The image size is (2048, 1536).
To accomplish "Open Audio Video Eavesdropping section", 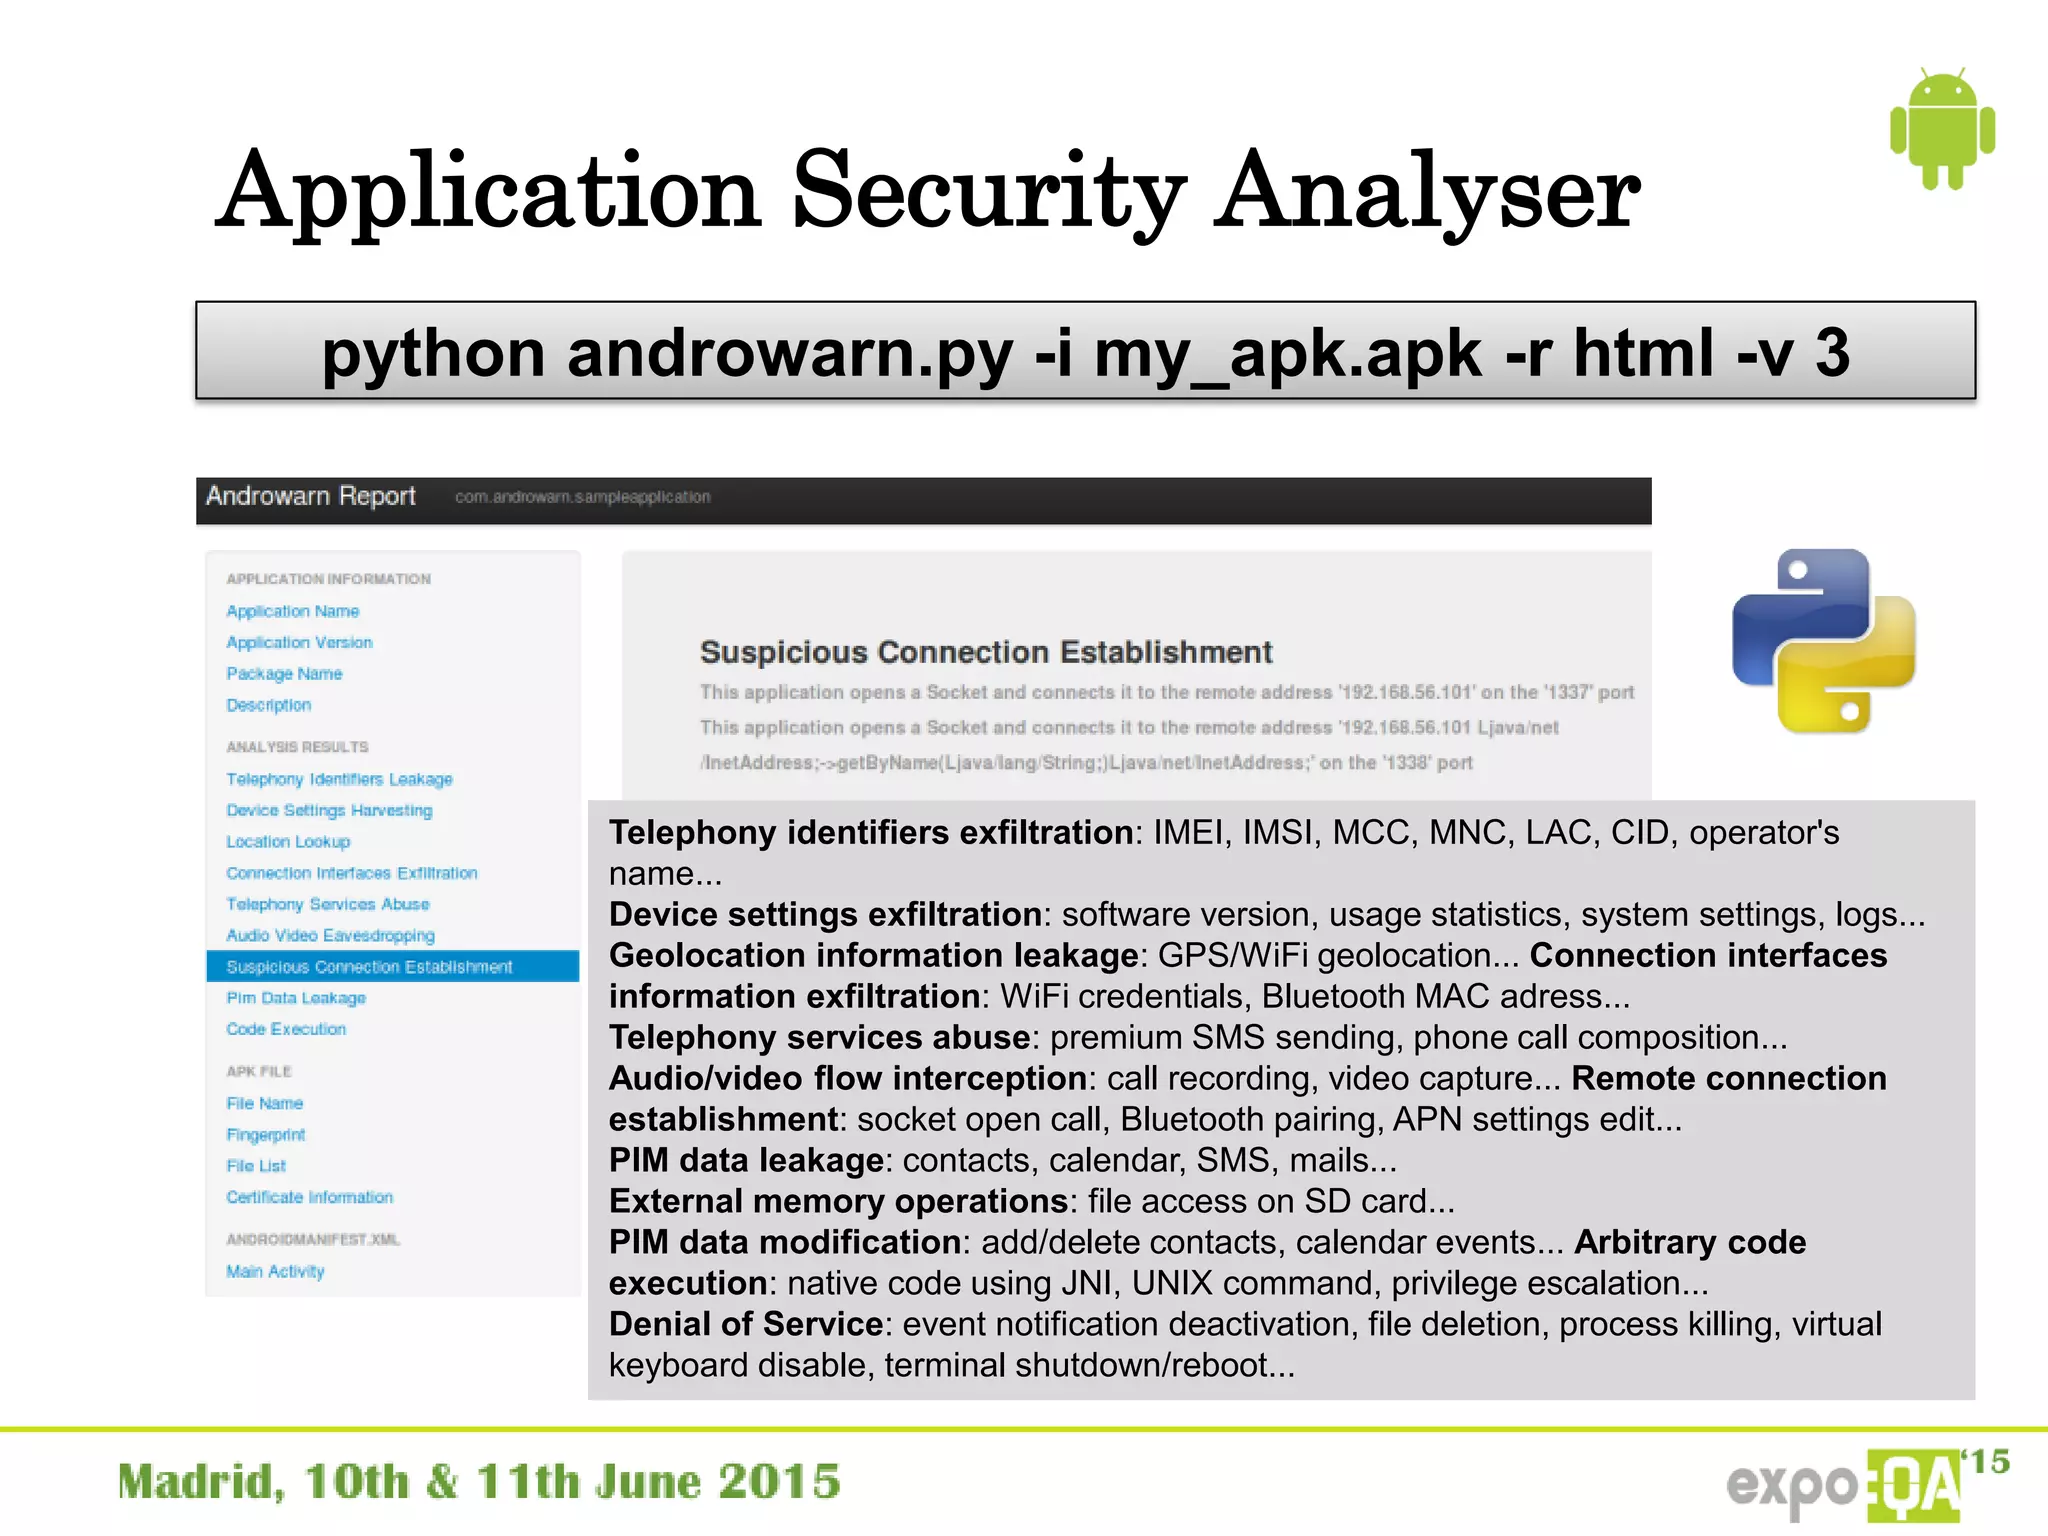I will point(330,935).
